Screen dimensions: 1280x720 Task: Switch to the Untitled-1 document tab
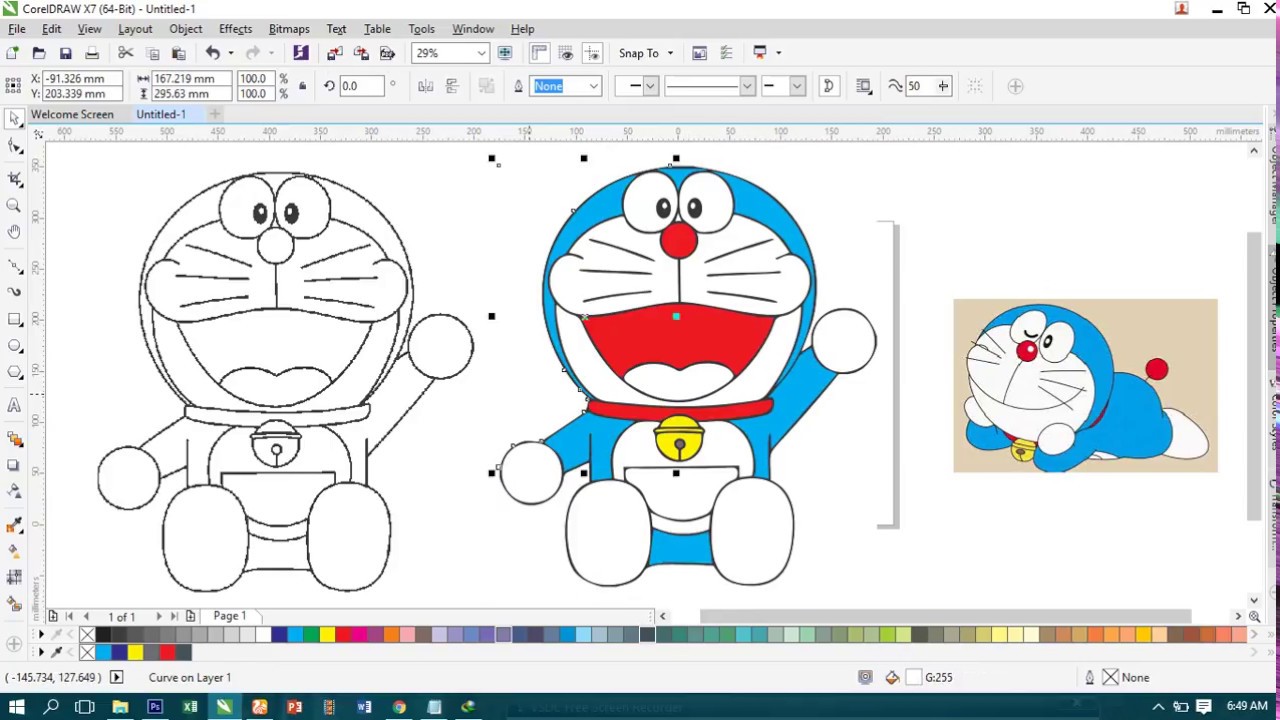click(161, 114)
